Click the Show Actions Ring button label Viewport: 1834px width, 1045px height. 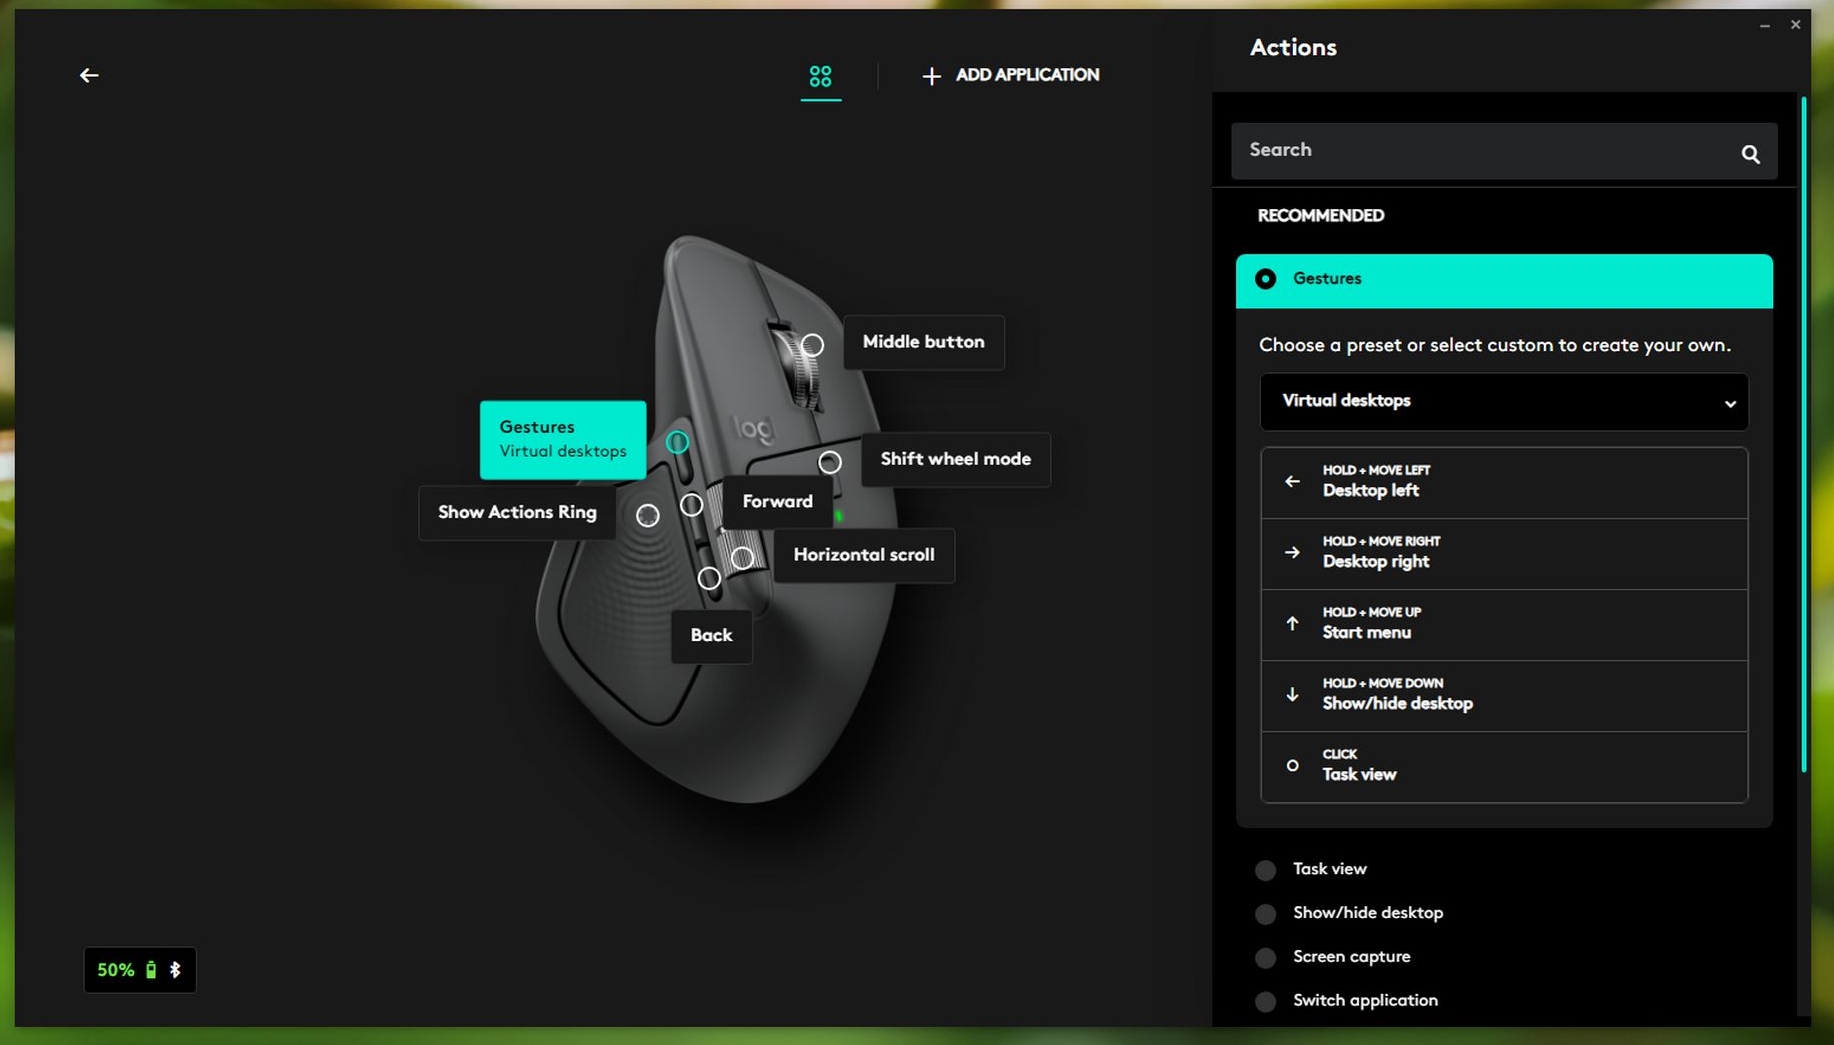[517, 512]
